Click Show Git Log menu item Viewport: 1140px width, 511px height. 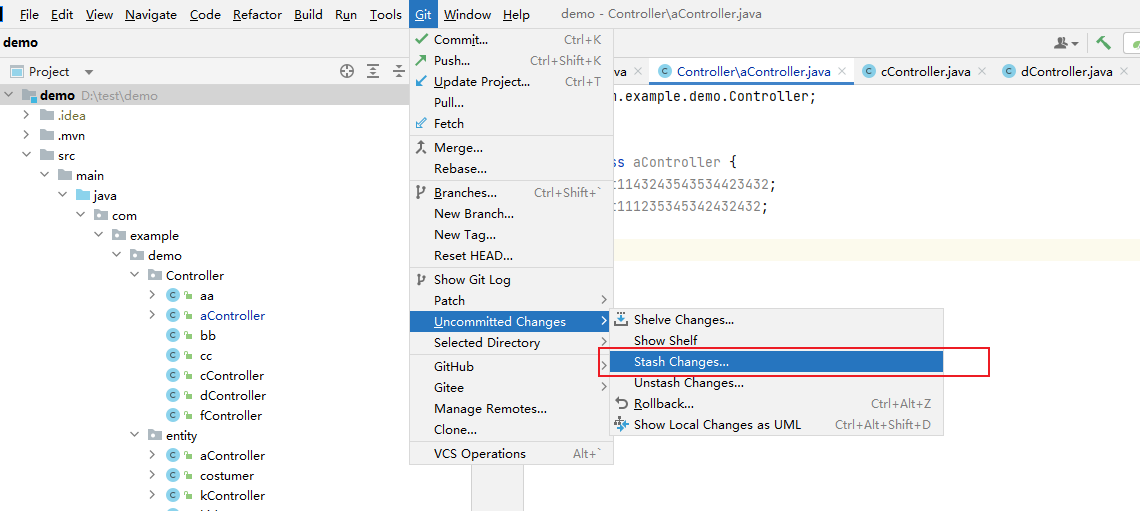point(471,280)
